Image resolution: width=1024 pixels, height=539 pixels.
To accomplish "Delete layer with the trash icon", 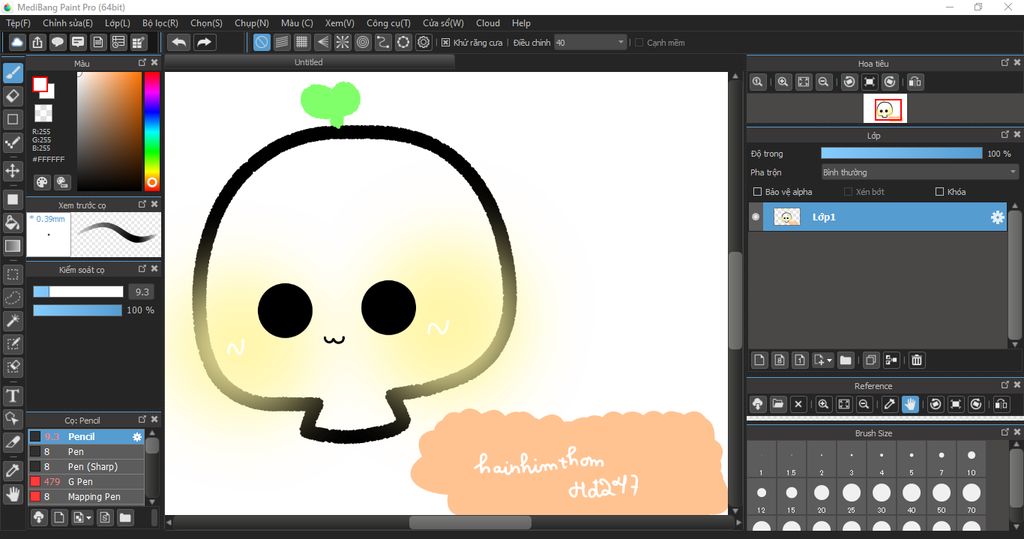I will point(917,360).
